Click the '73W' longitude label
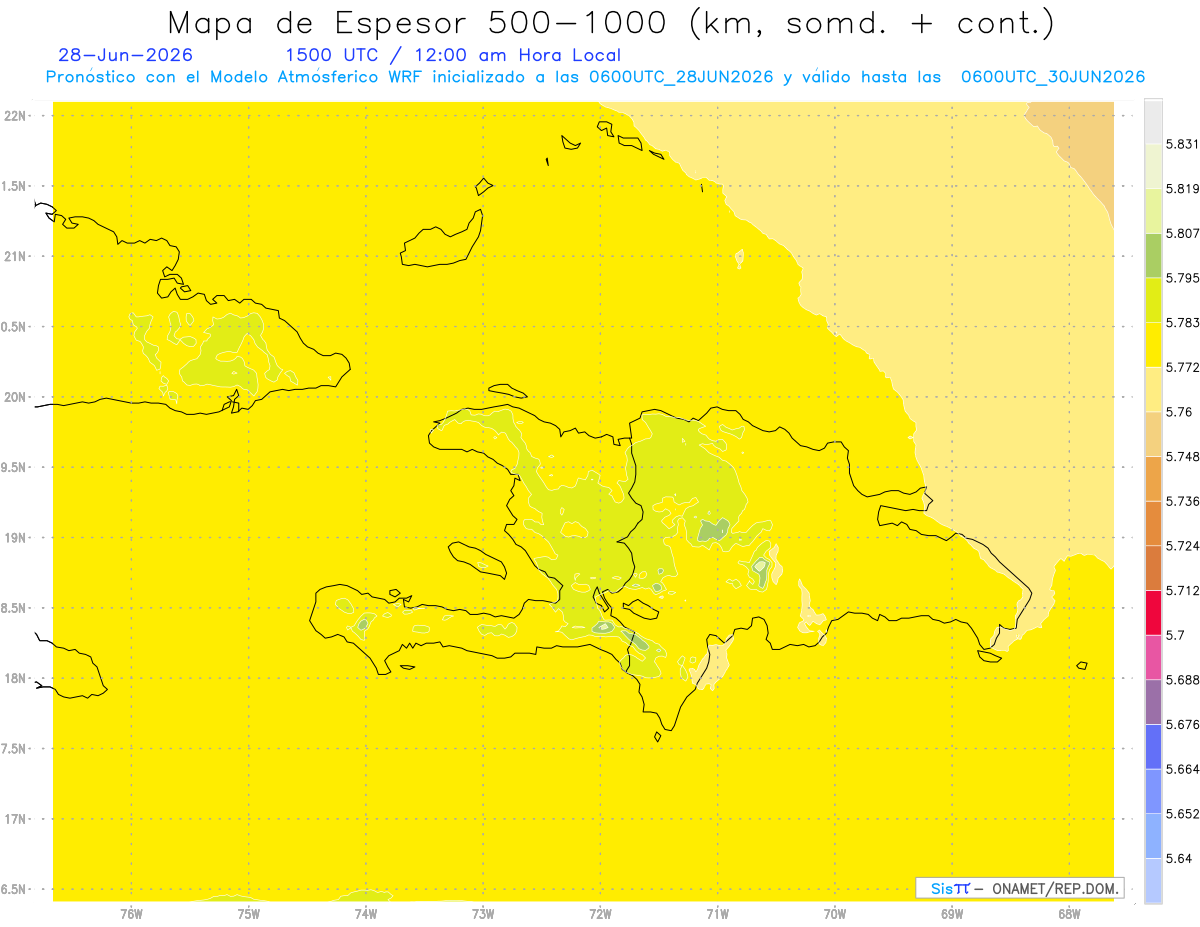 pos(483,914)
